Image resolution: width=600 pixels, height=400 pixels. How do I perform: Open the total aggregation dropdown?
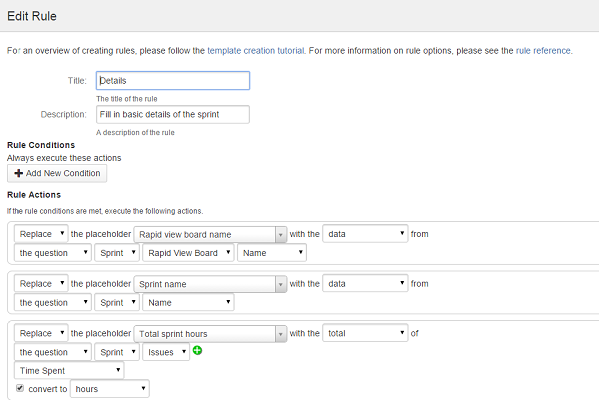(366, 333)
